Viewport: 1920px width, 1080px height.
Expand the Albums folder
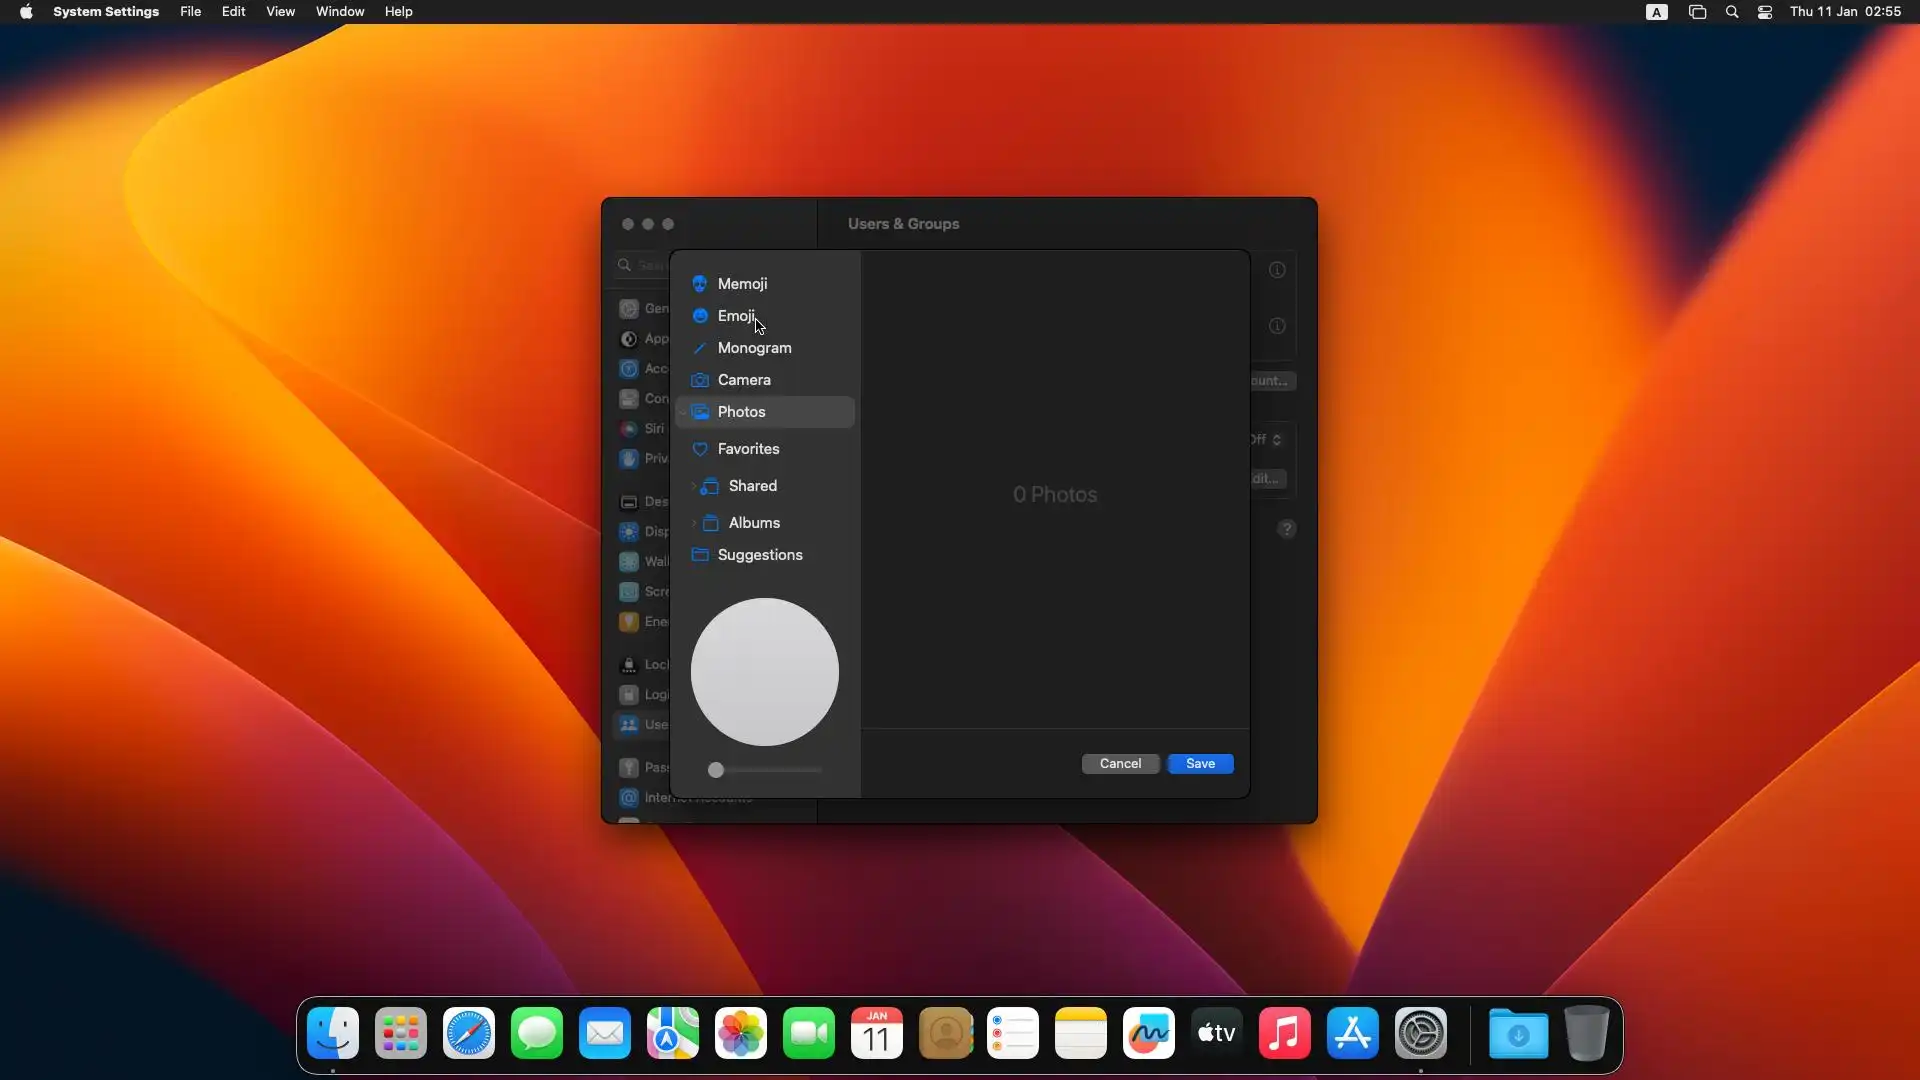pyautogui.click(x=693, y=523)
